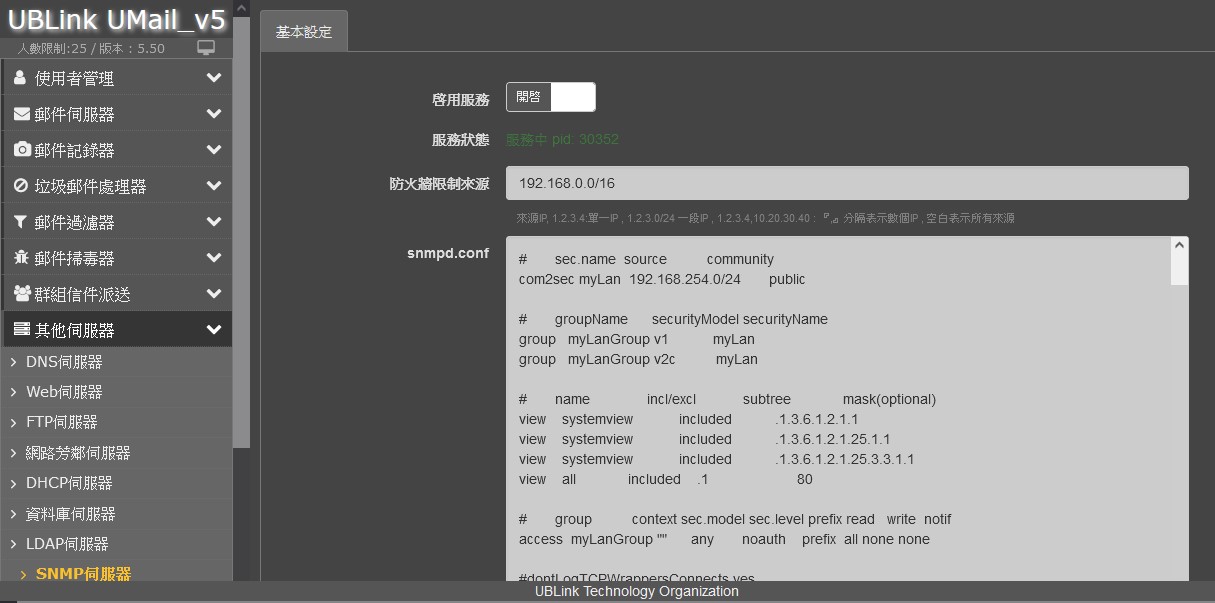The height and width of the screenshot is (603, 1215).
Task: Collapse the 其他伺服器 menu chevron
Action: [213, 330]
